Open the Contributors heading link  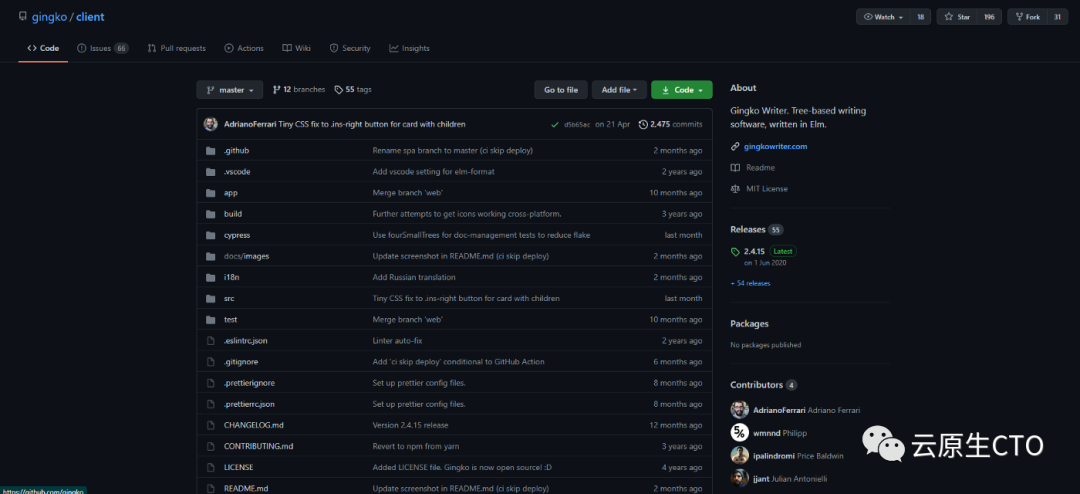756,384
